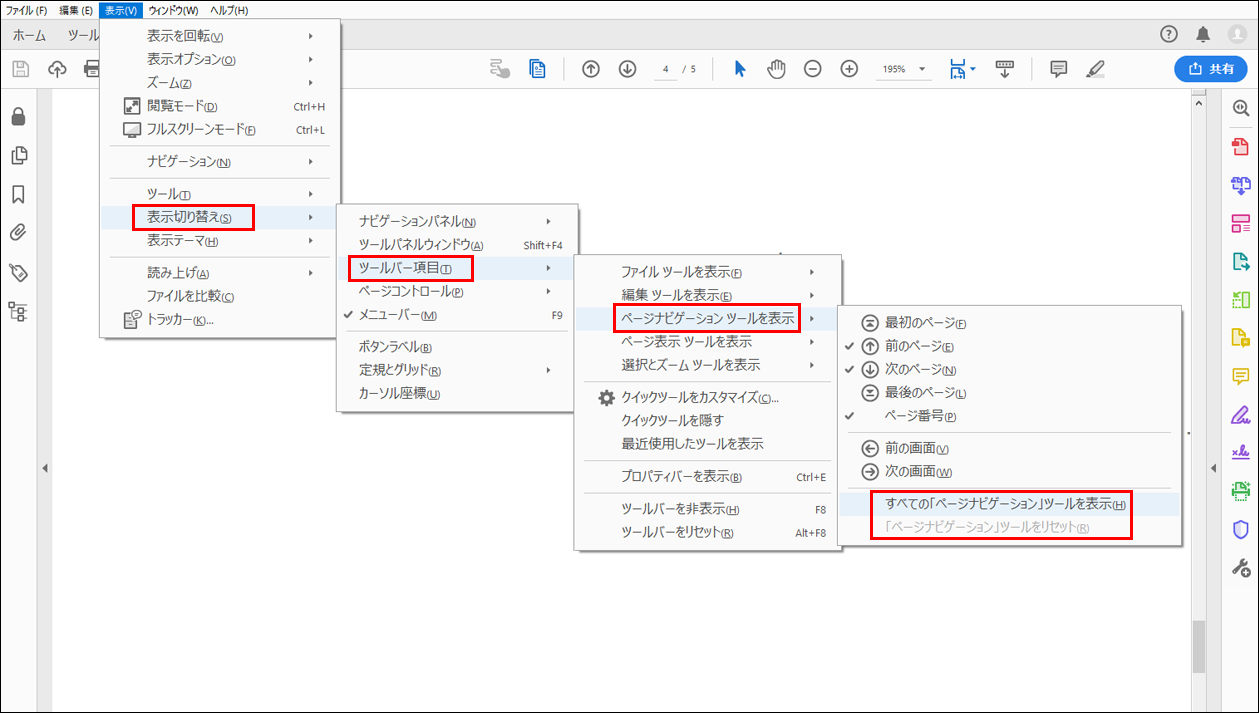The height and width of the screenshot is (713, 1259).
Task: Click the lock icon in left sidebar
Action: click(18, 117)
